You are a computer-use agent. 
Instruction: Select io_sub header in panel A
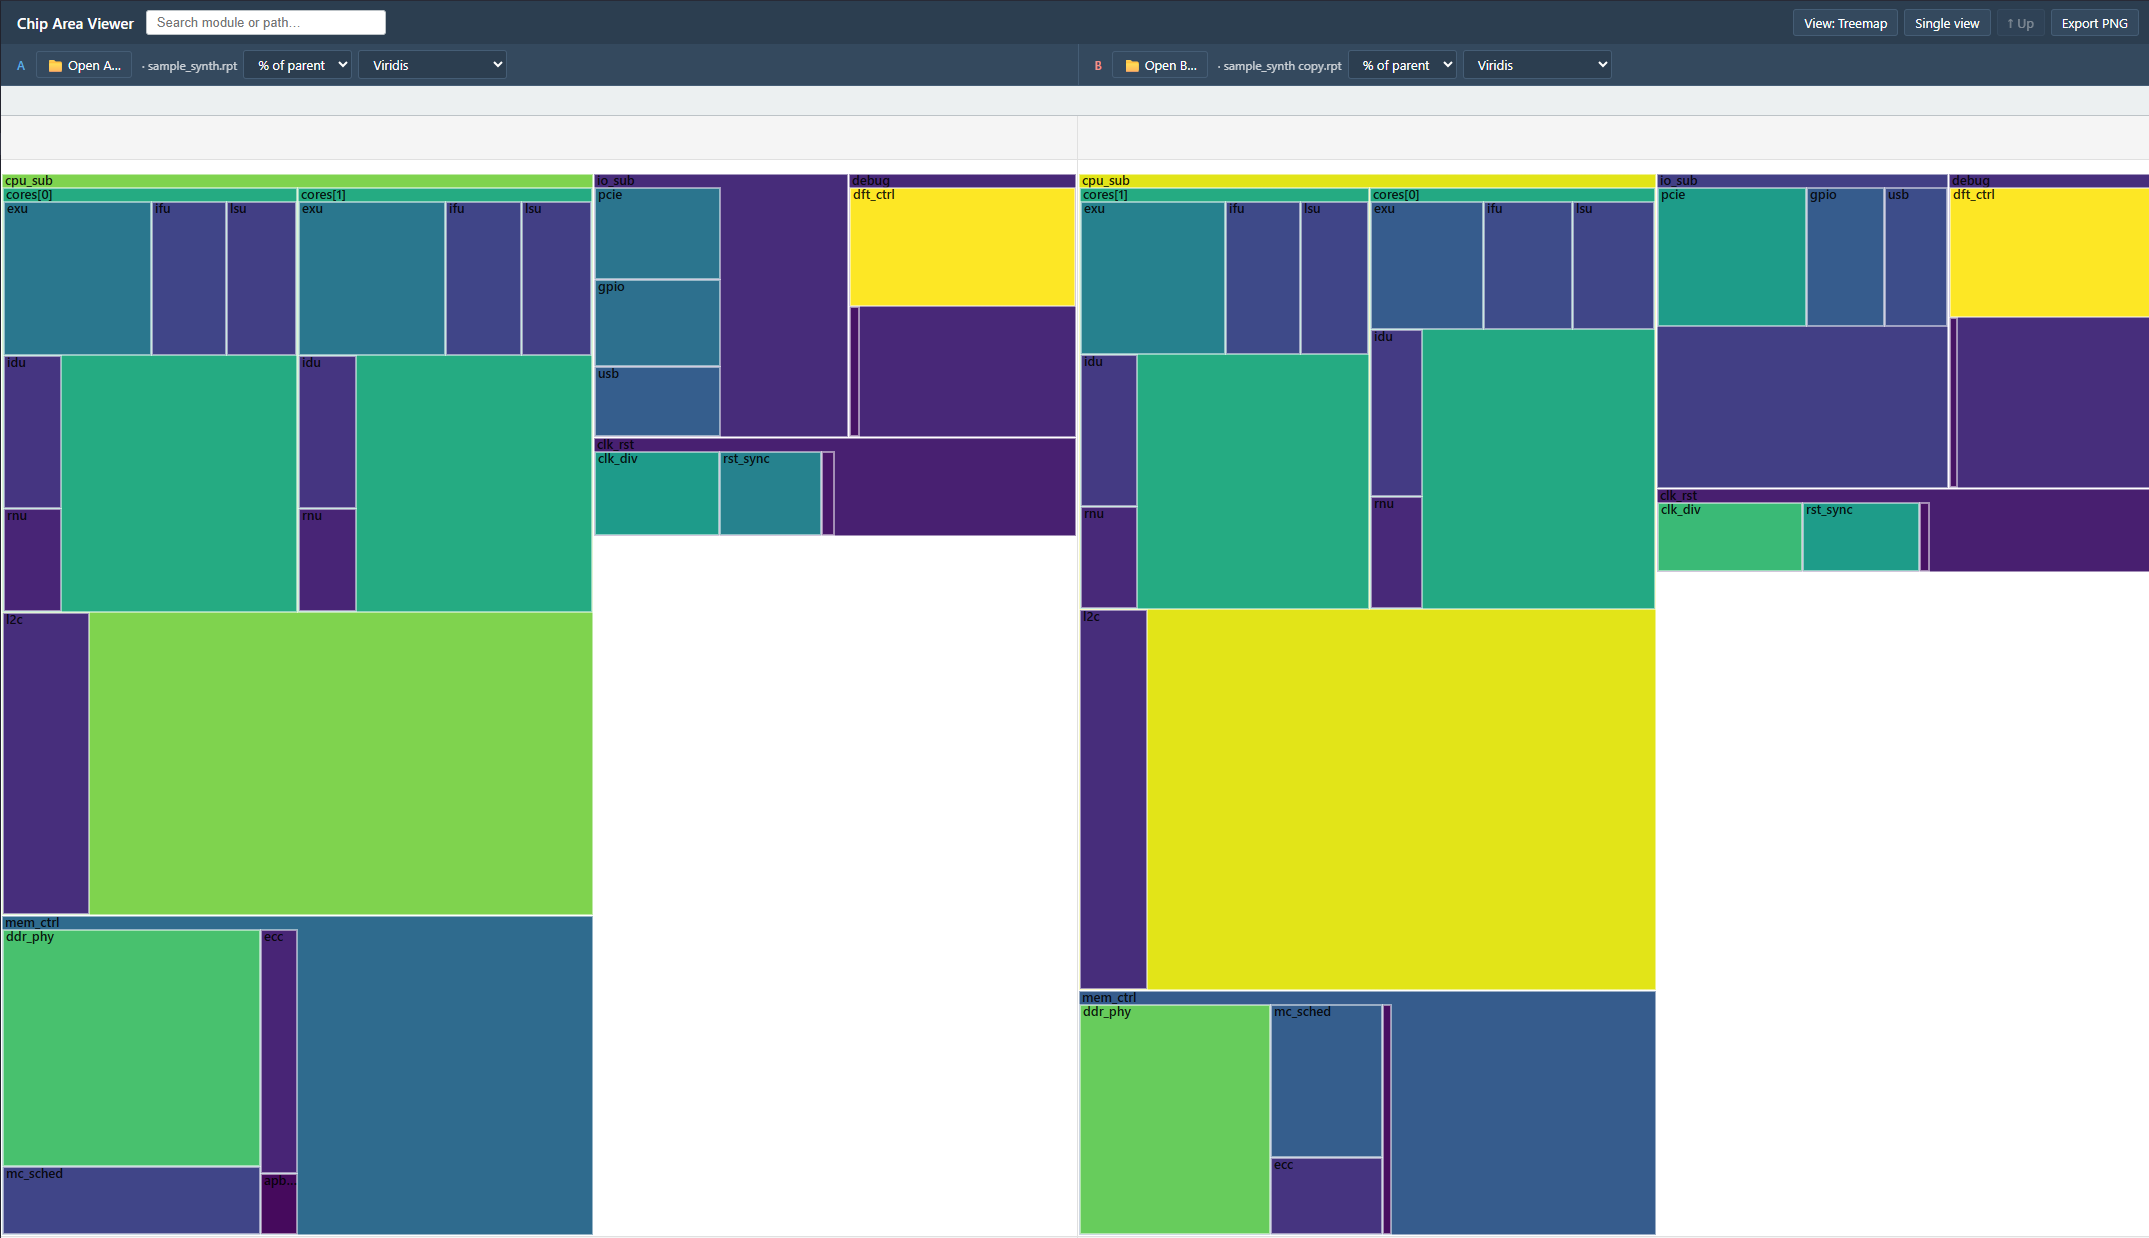(720, 181)
